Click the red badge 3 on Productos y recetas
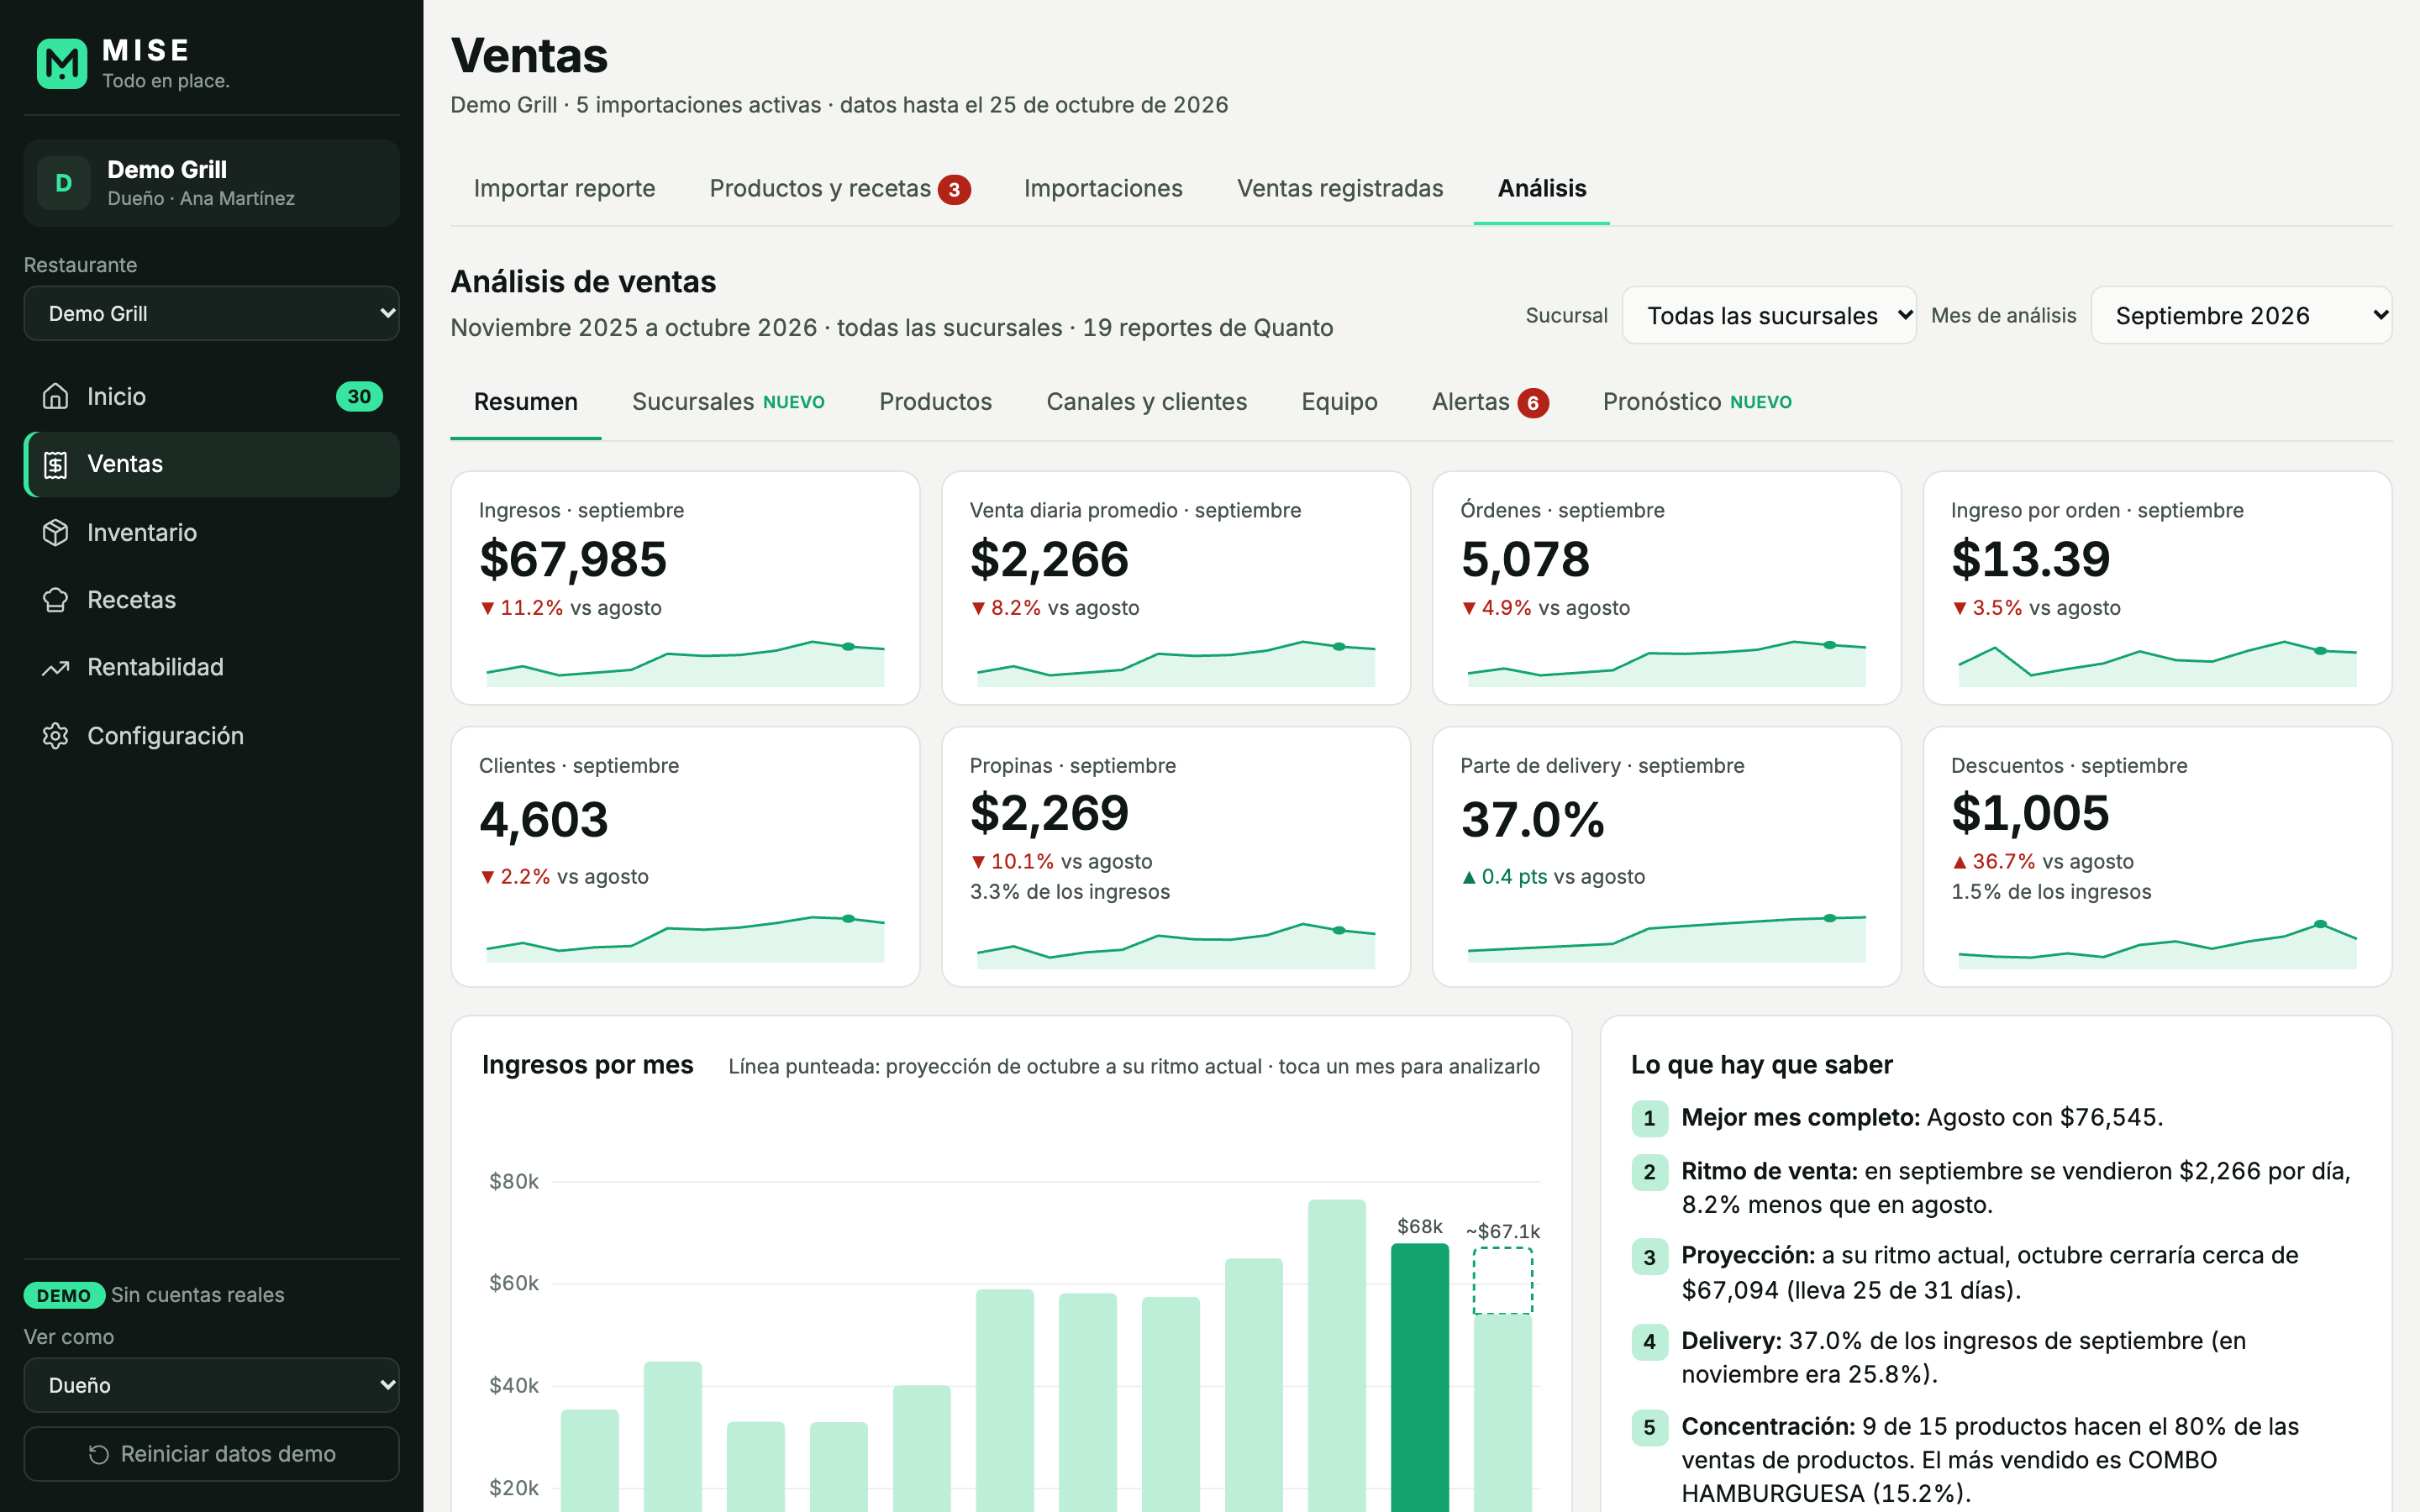Viewport: 2420px width, 1512px height. [954, 189]
